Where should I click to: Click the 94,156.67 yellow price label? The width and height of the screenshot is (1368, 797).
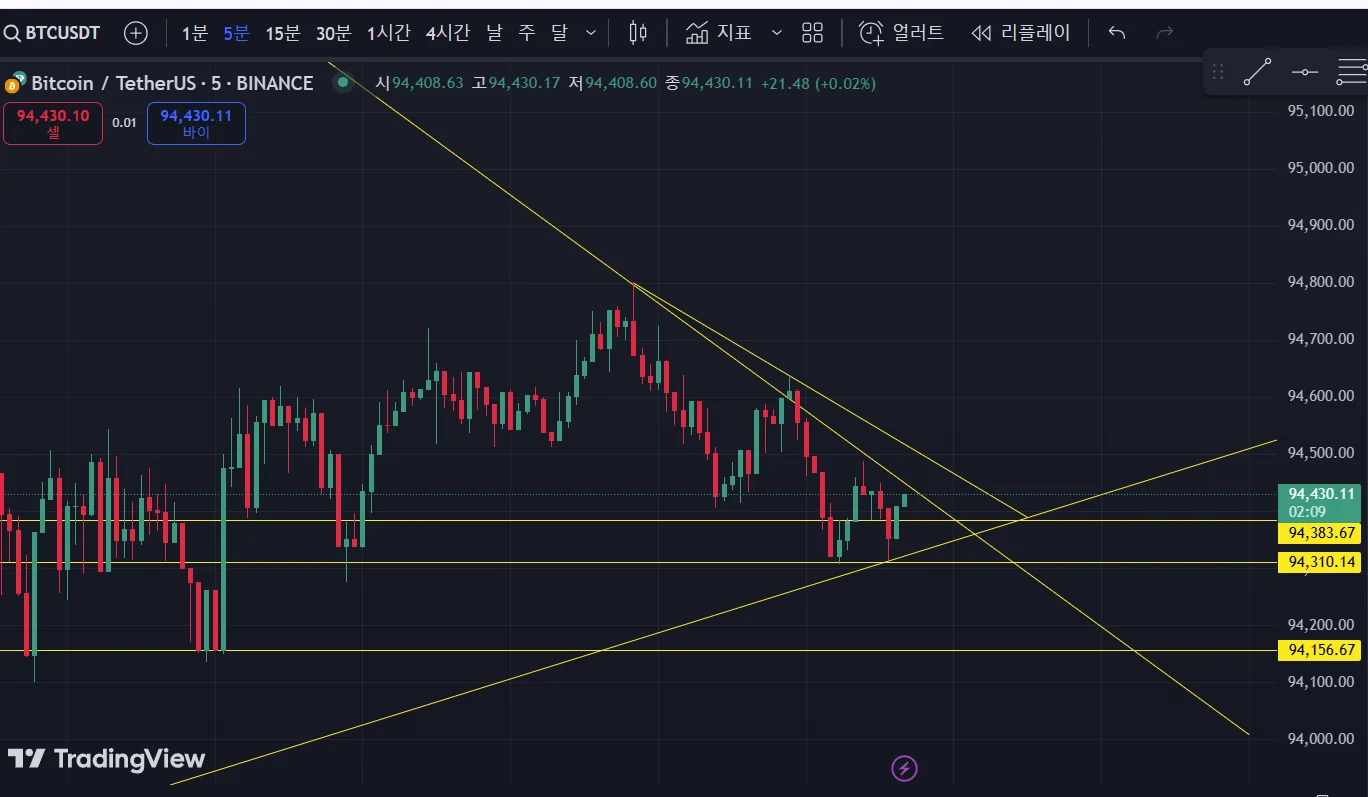click(1320, 650)
